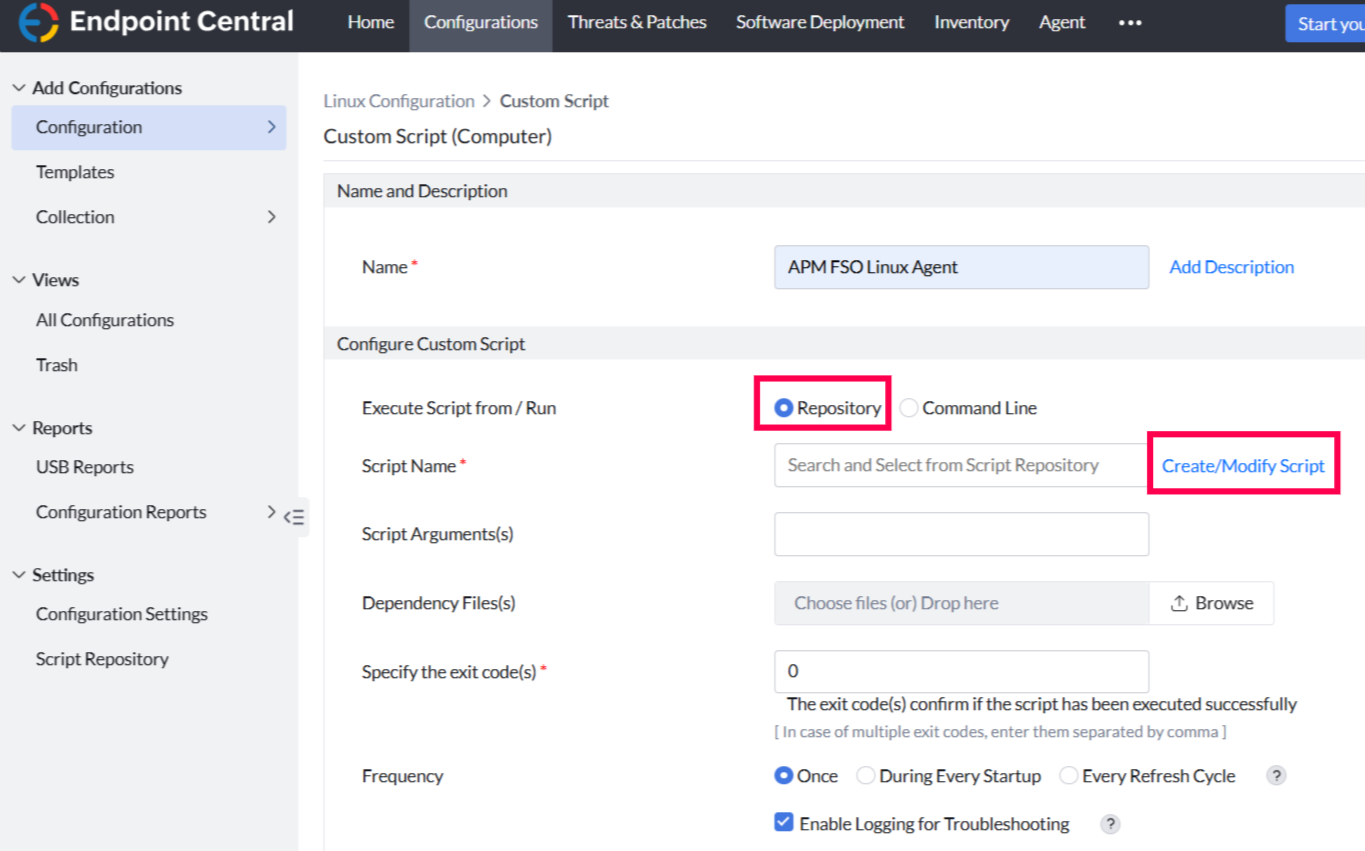Choose During Every Startup frequency

[x=866, y=776]
